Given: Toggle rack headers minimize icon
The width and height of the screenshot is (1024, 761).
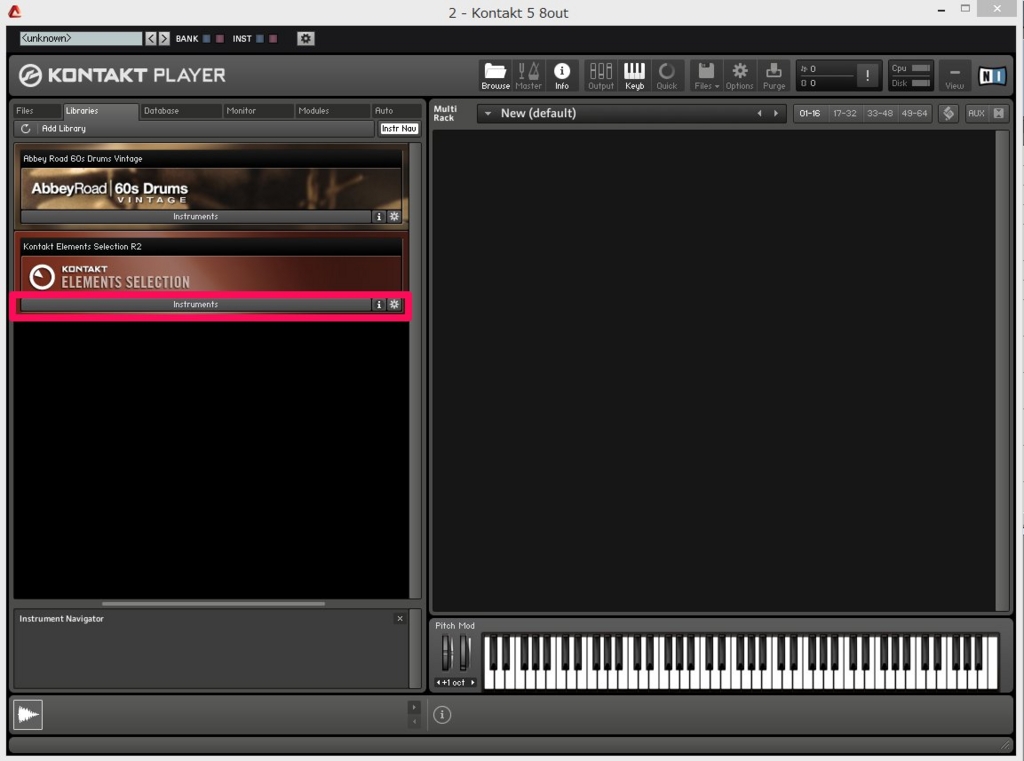Looking at the screenshot, I should coord(999,113).
